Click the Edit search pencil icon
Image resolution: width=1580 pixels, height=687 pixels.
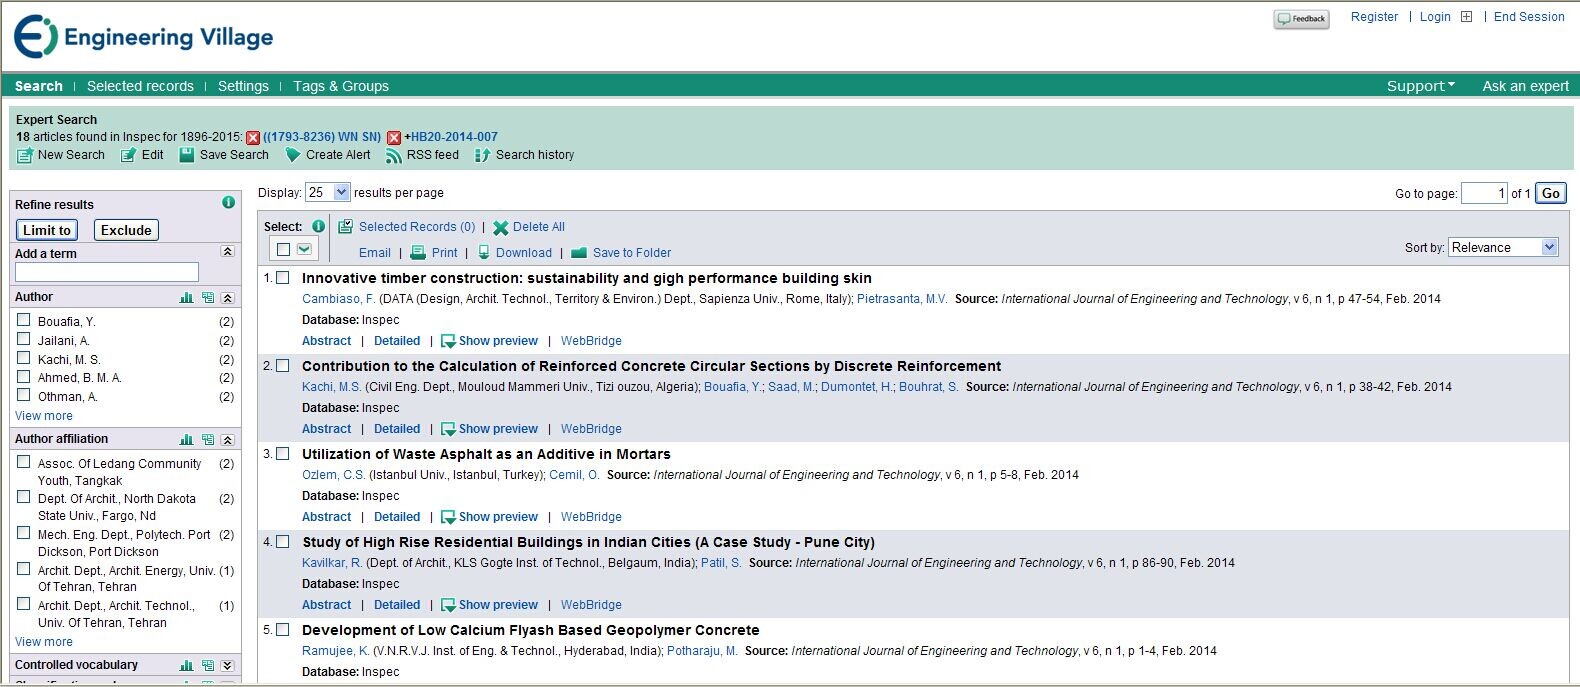pyautogui.click(x=128, y=156)
